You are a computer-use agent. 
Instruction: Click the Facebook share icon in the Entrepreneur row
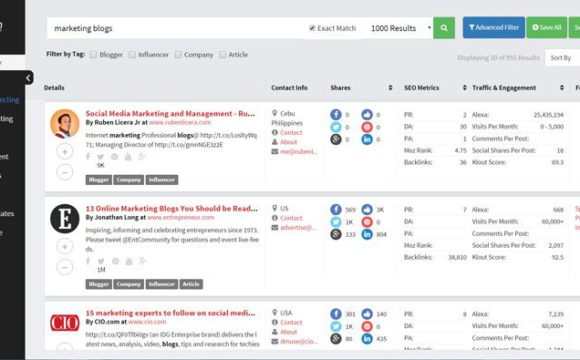(336, 209)
